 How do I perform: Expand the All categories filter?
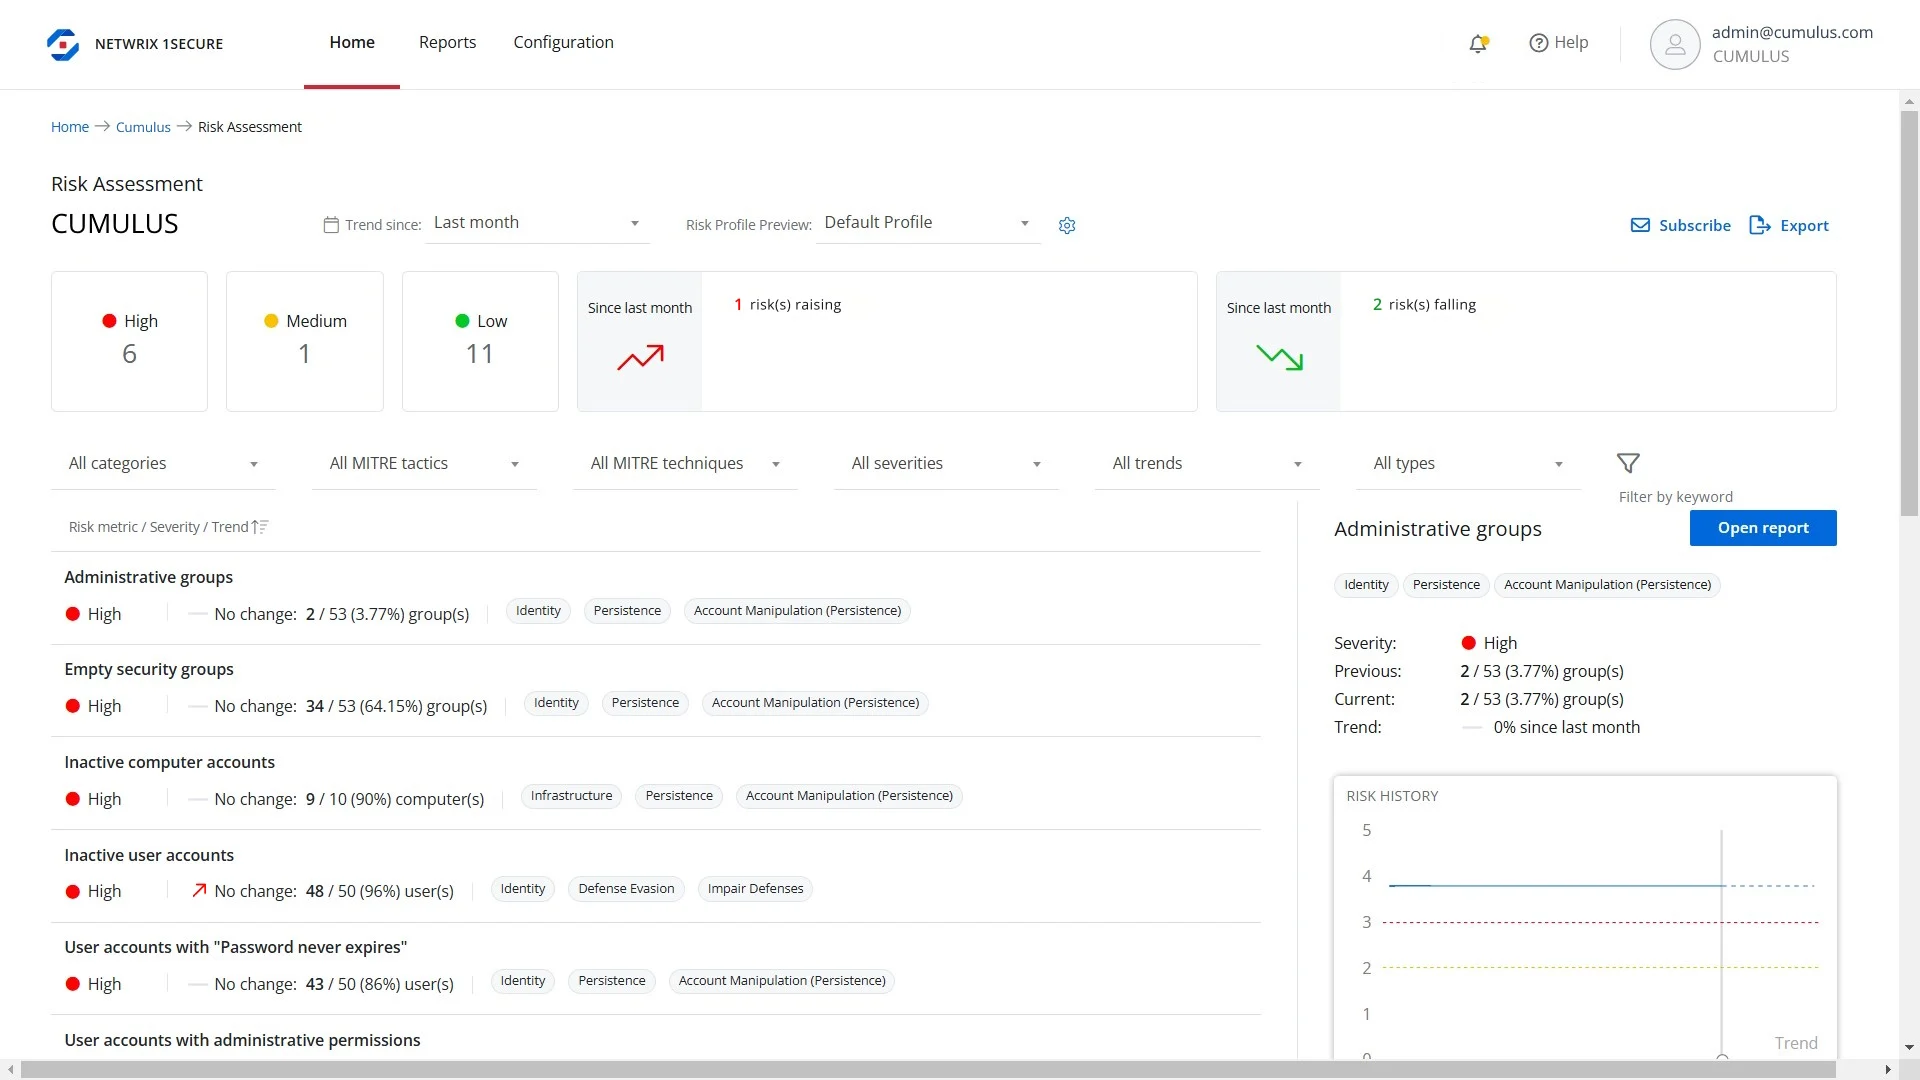tap(163, 463)
